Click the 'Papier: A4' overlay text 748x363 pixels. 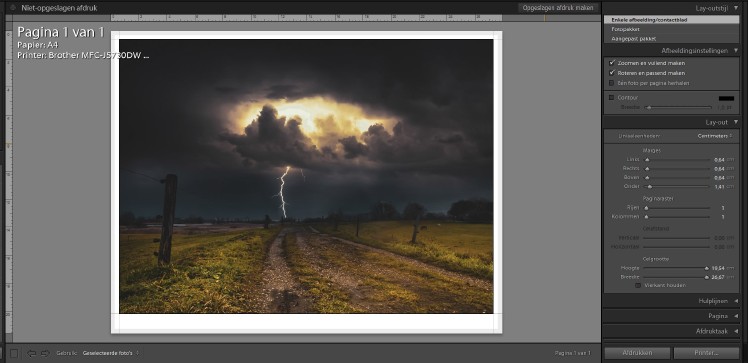(x=38, y=45)
